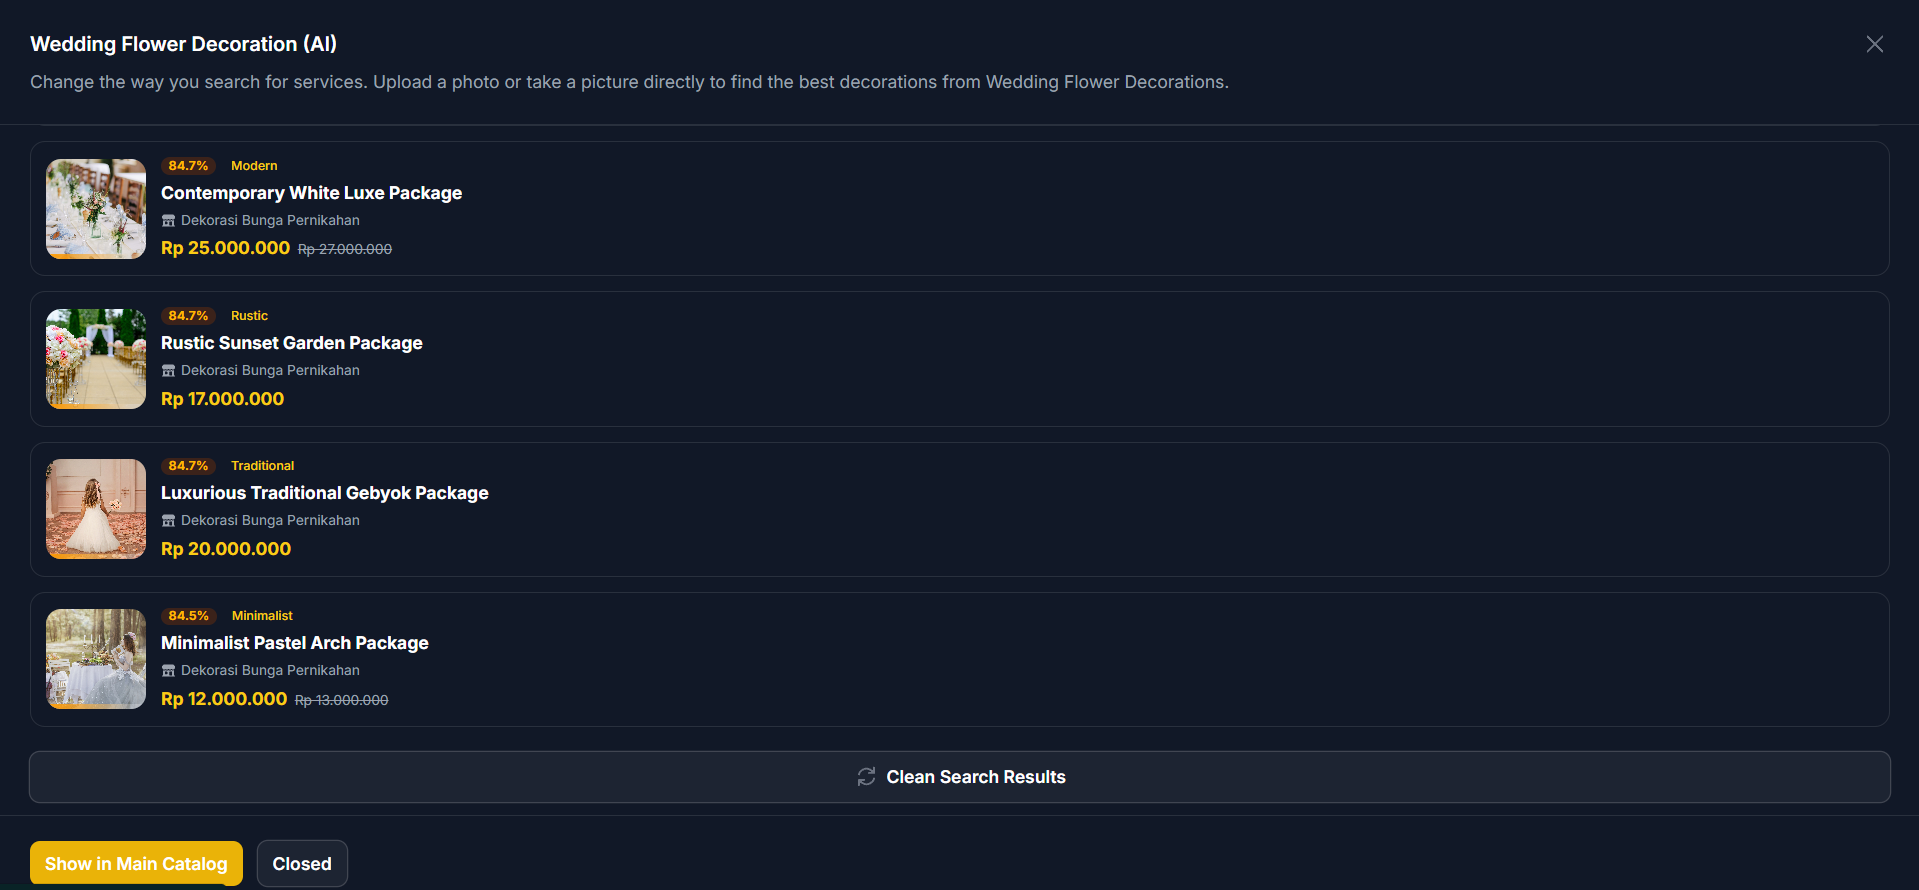The width and height of the screenshot is (1919, 890).
Task: Open the Contemporary White Luxe Package thumbnail
Action: (96, 209)
